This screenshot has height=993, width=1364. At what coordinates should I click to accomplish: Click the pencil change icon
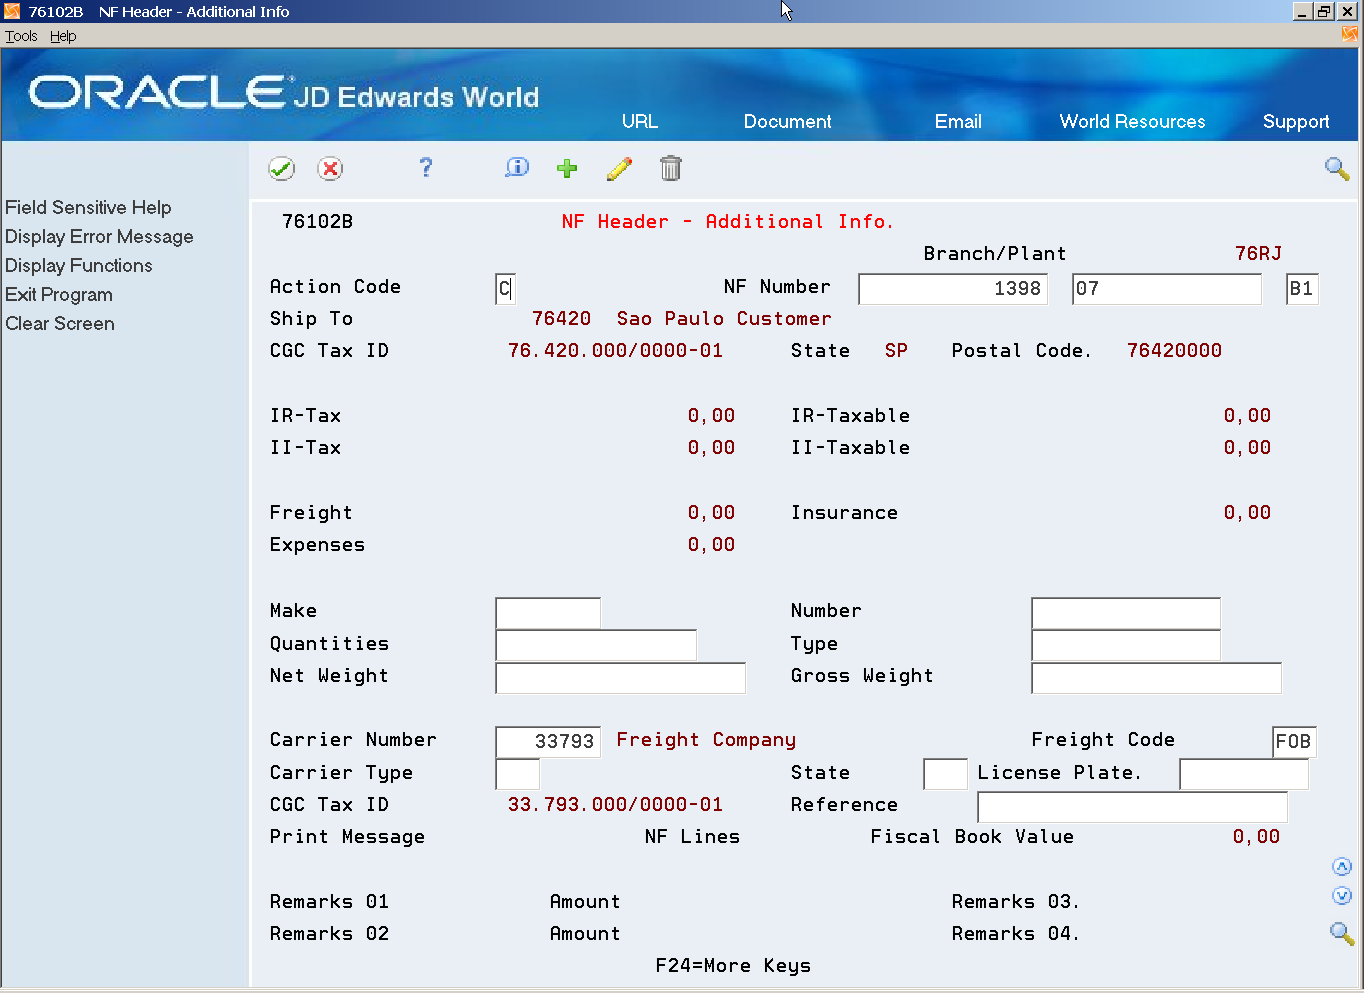[620, 168]
